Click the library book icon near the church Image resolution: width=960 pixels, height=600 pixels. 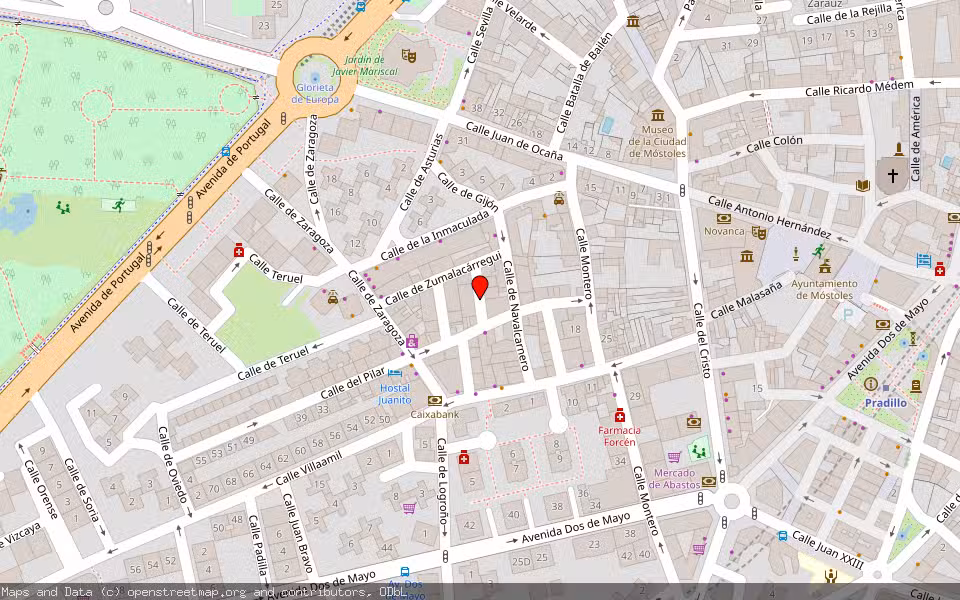pyautogui.click(x=863, y=186)
